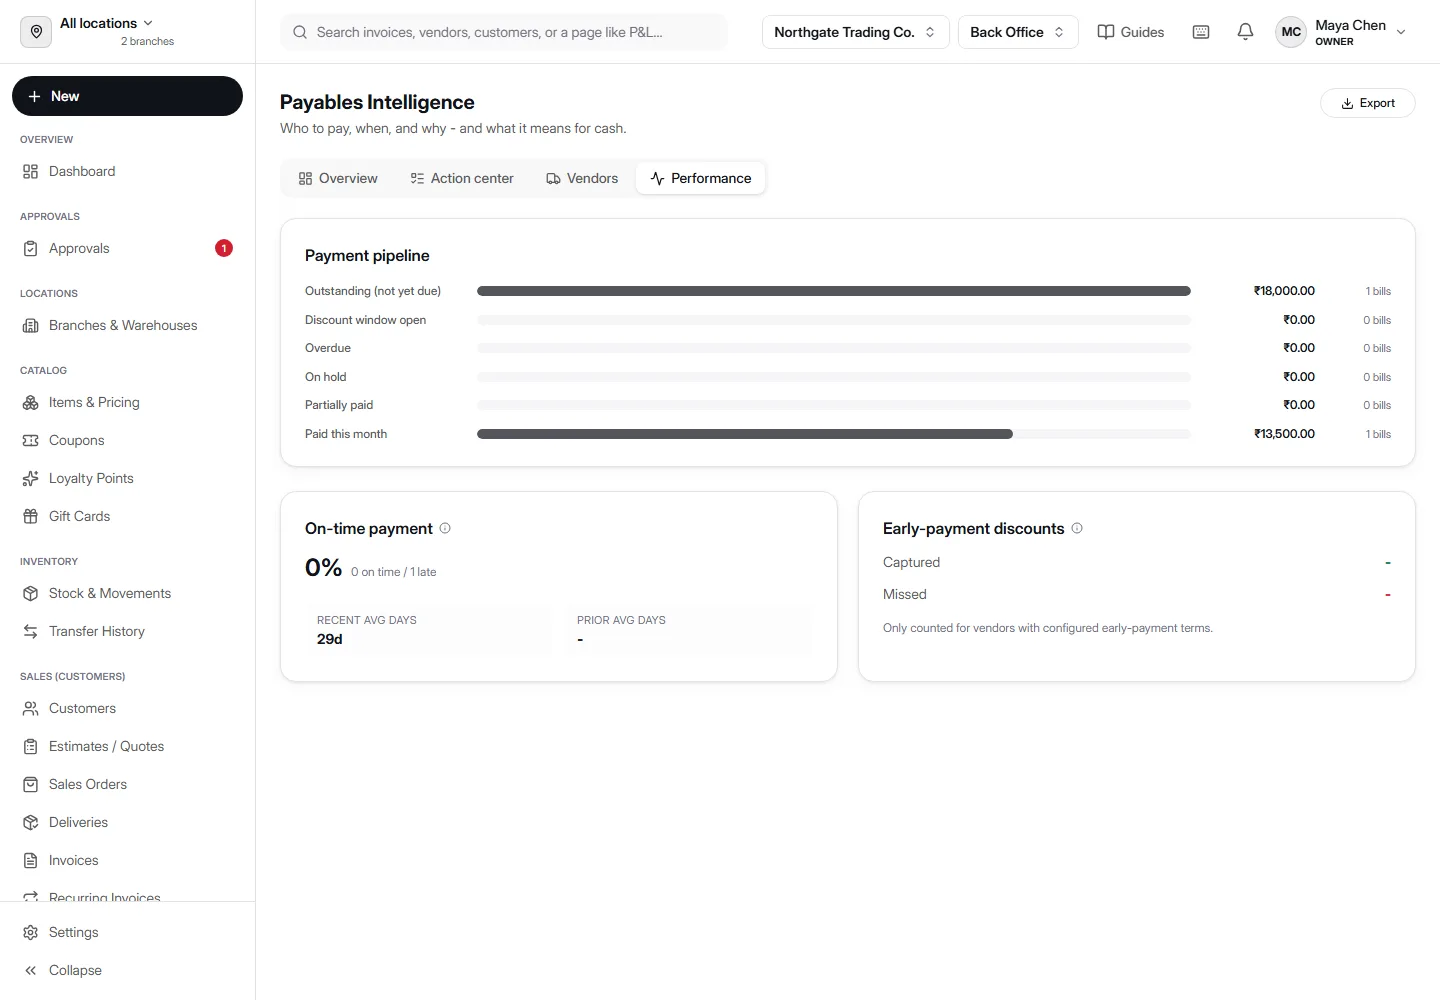Click the search magnifier icon

(x=300, y=32)
